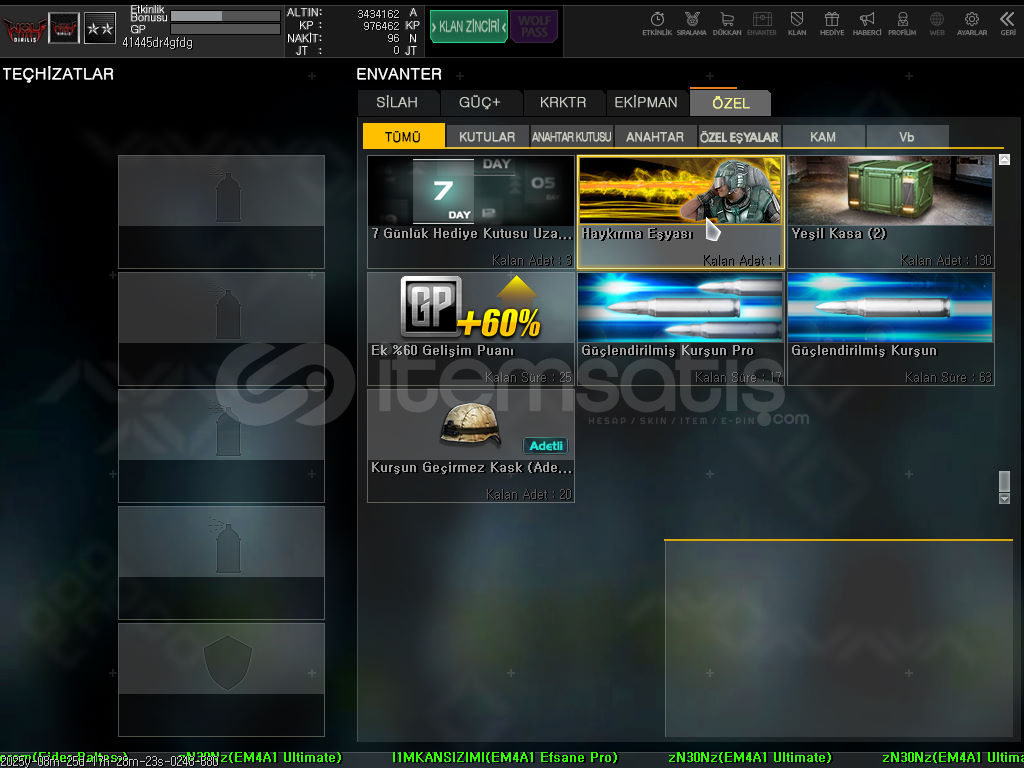Click the ENVANTER heading
The image size is (1024, 768).
click(x=399, y=74)
